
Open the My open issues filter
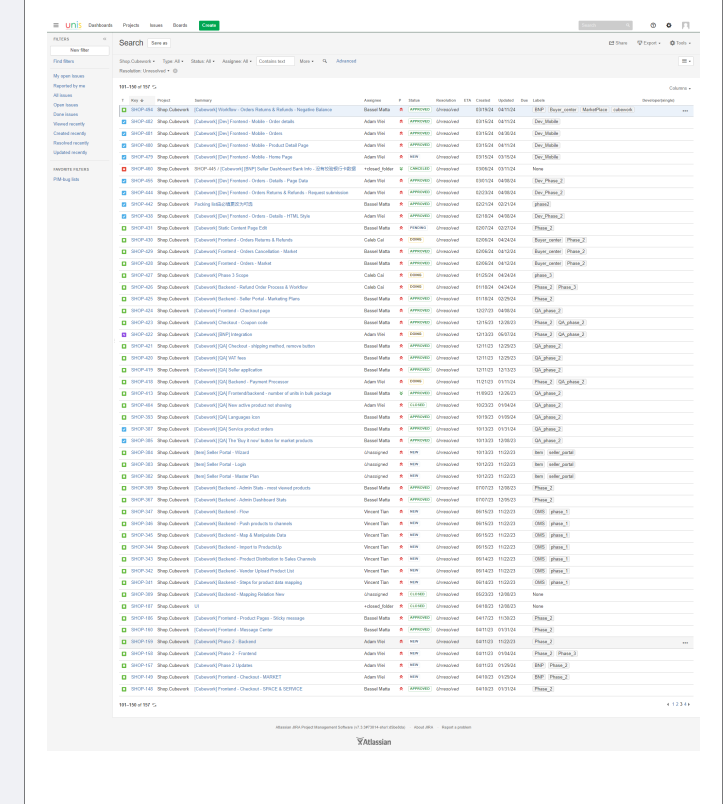click(x=69, y=76)
